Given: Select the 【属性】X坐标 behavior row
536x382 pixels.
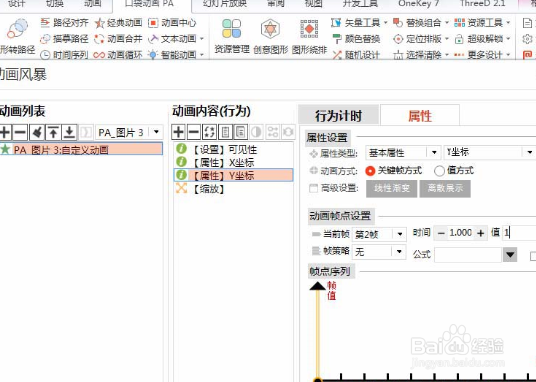Looking at the screenshot, I should coord(233,162).
